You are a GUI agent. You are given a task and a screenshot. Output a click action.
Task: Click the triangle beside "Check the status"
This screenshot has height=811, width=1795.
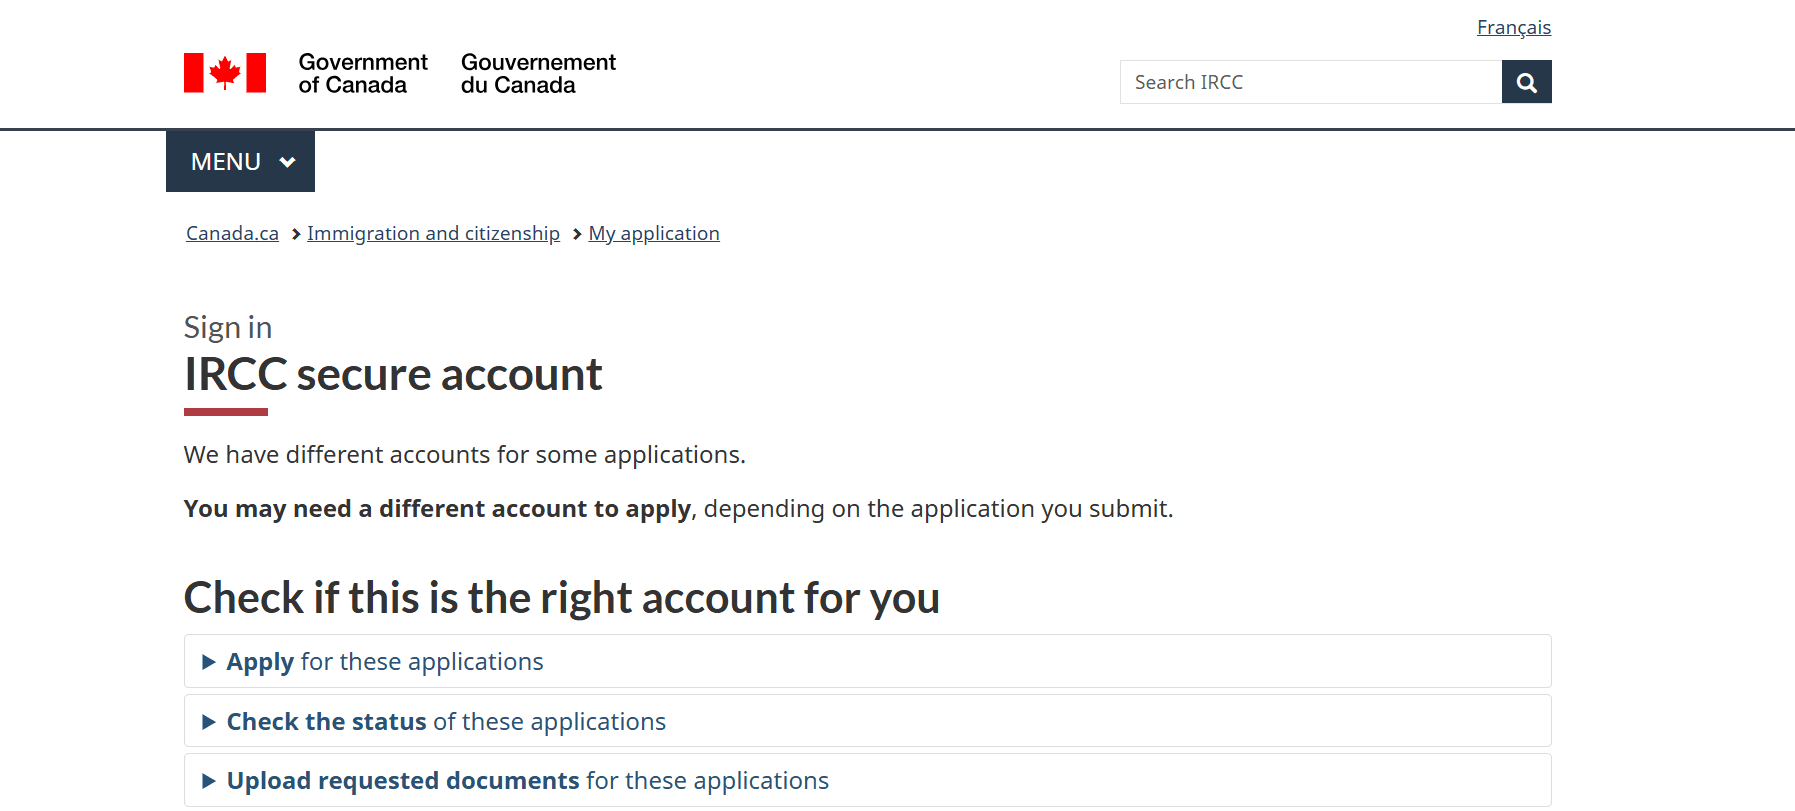click(x=209, y=722)
